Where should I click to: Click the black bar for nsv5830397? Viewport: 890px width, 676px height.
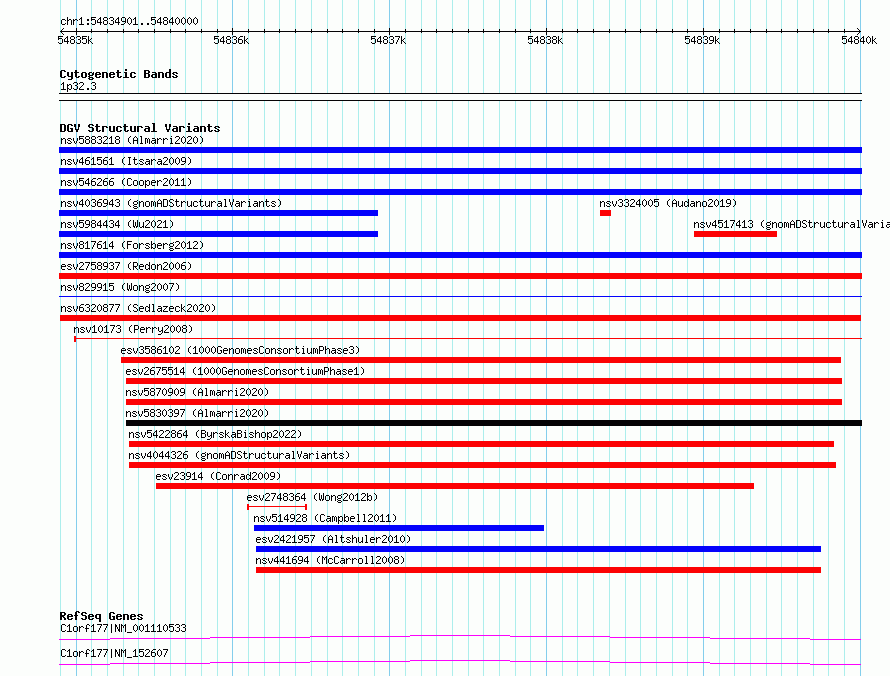[x=494, y=423]
